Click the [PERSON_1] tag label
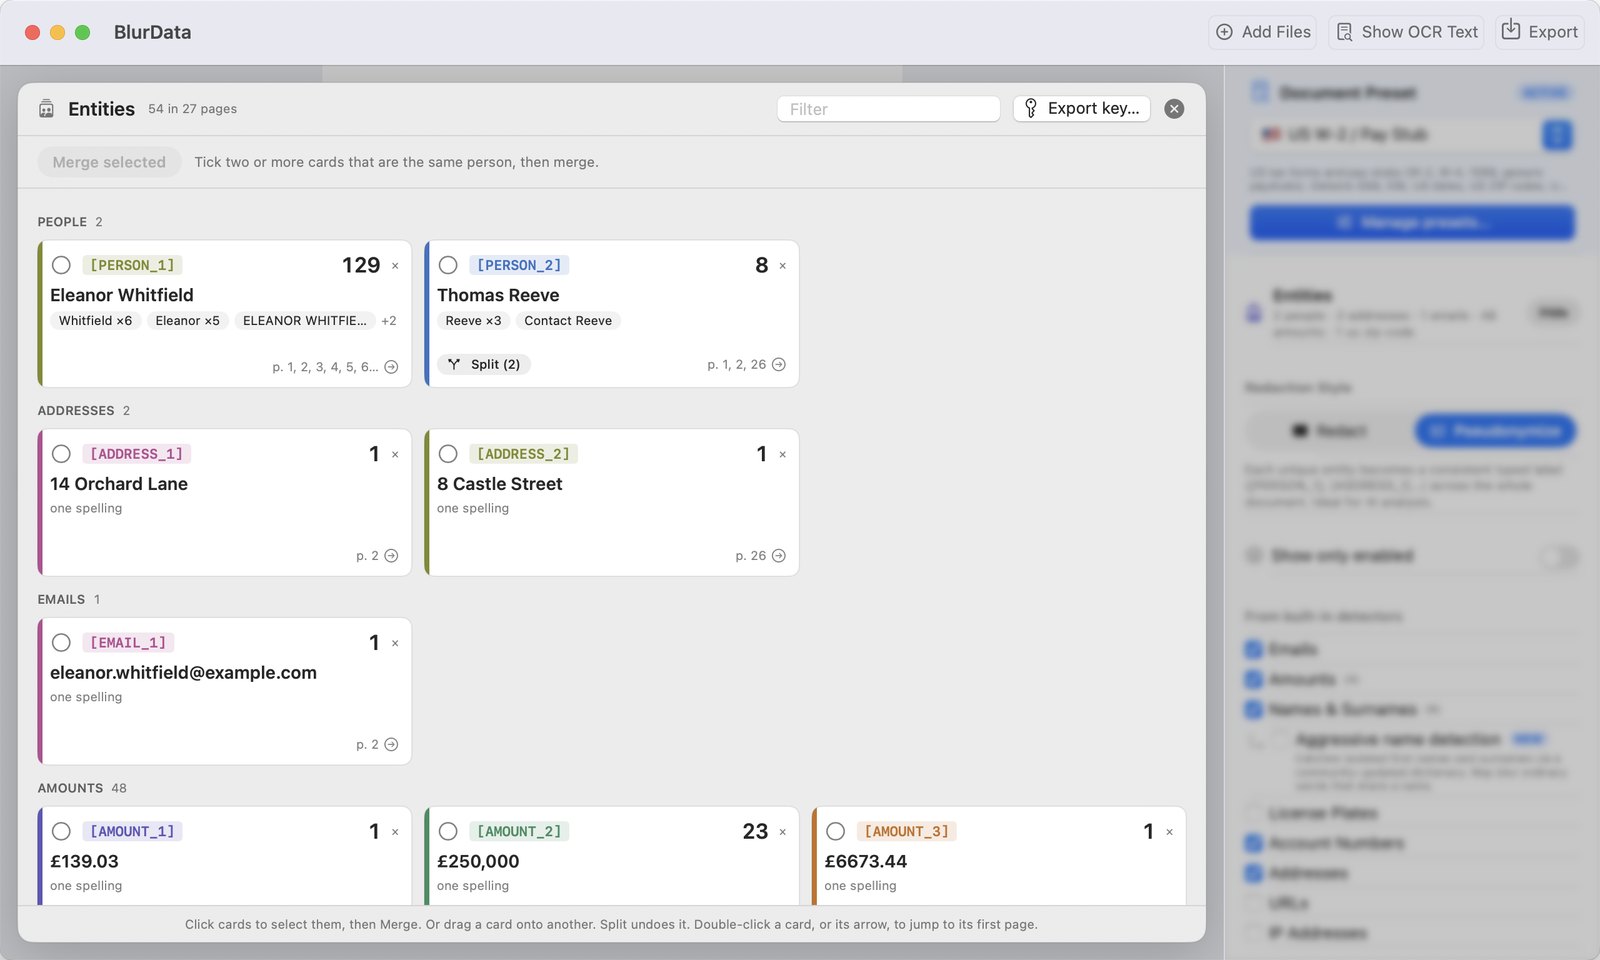The height and width of the screenshot is (960, 1600). point(132,265)
